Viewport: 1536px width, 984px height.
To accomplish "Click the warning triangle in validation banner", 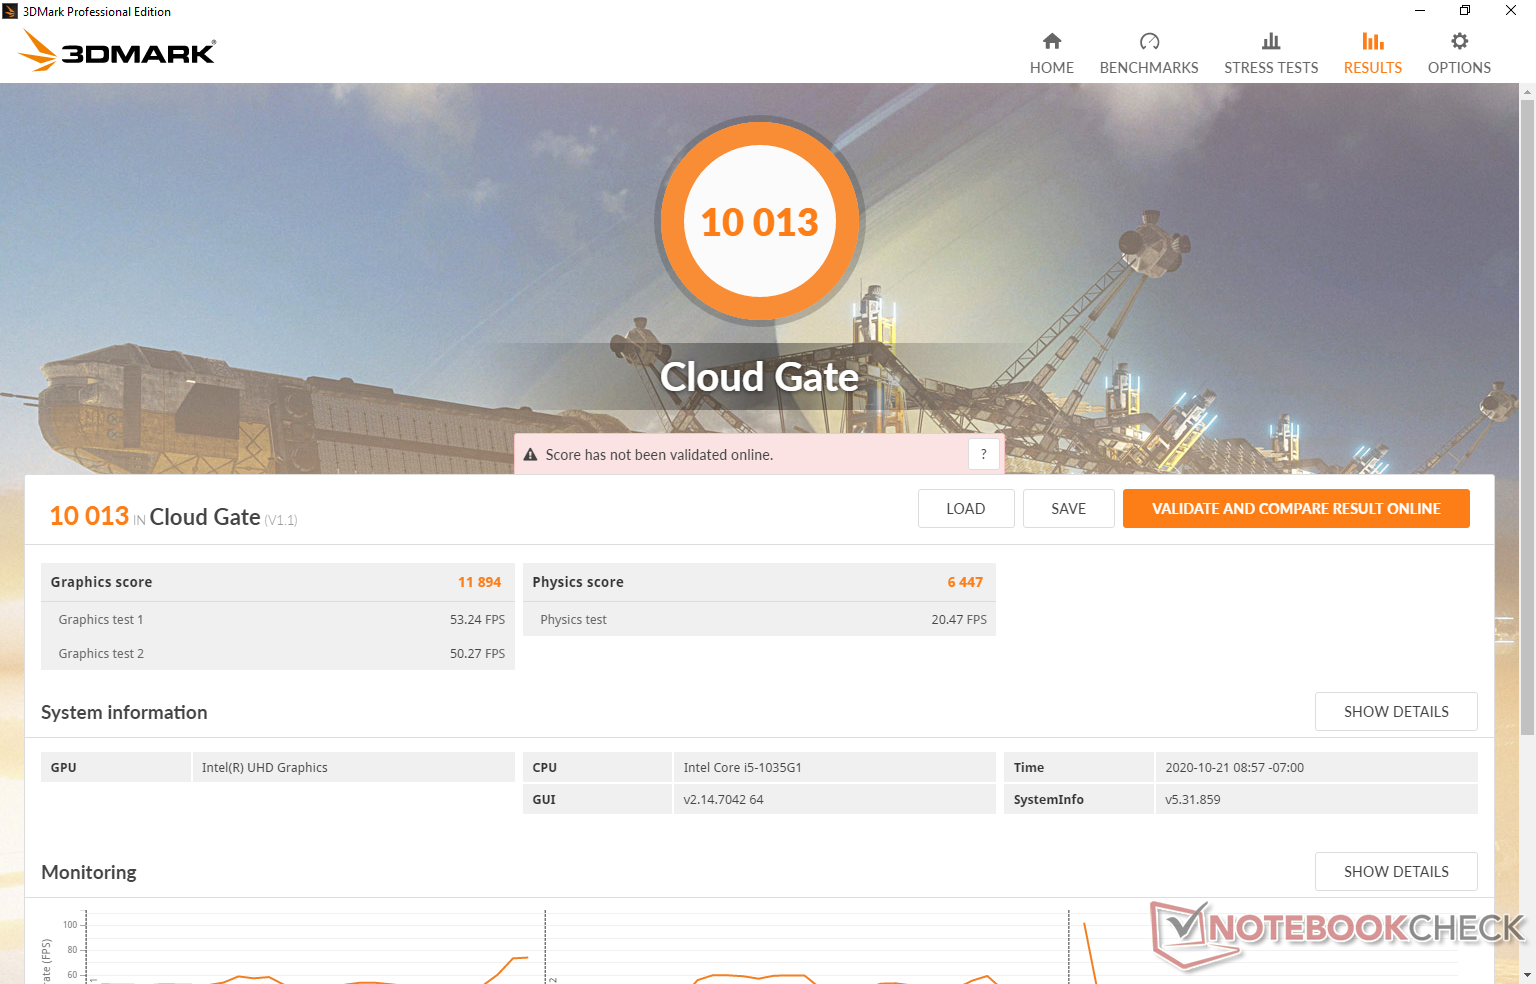I will [531, 455].
